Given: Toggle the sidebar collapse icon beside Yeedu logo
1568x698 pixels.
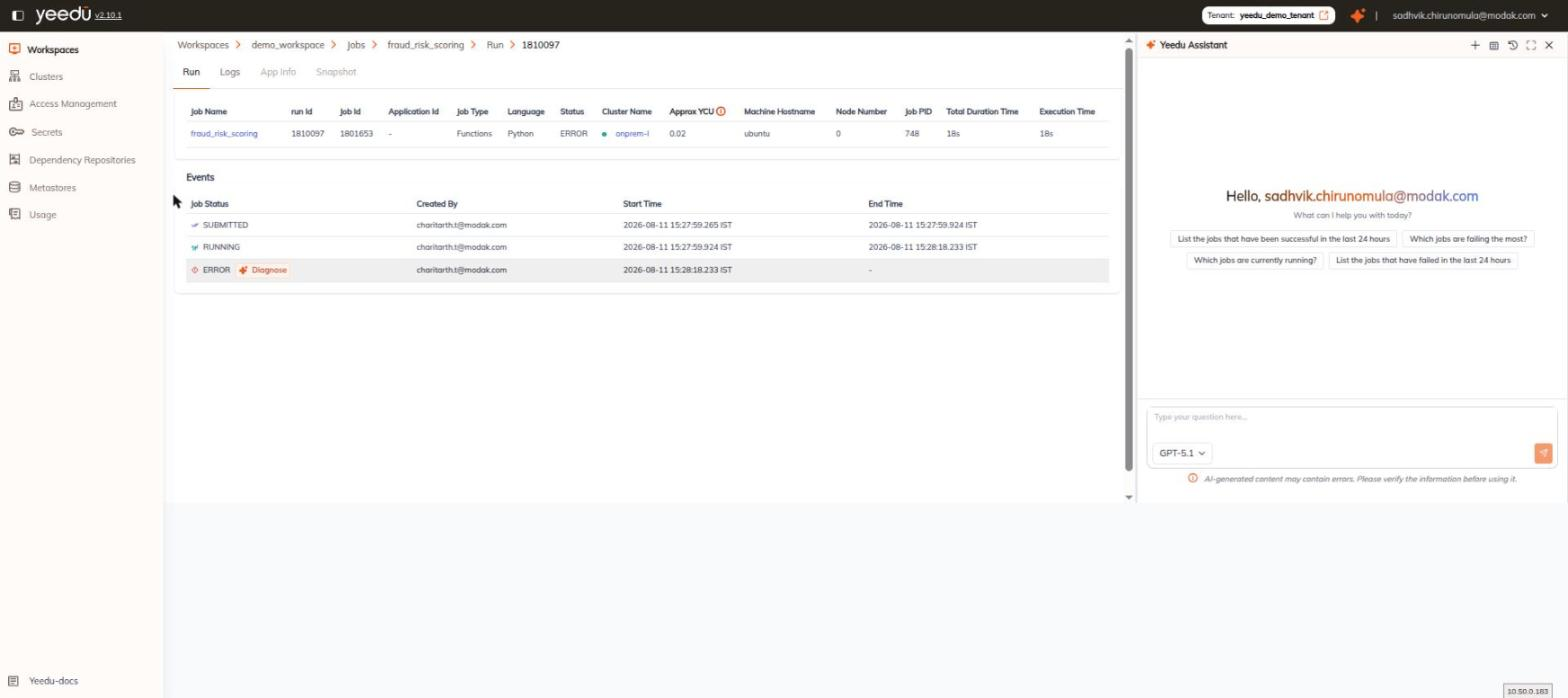Looking at the screenshot, I should coord(17,15).
